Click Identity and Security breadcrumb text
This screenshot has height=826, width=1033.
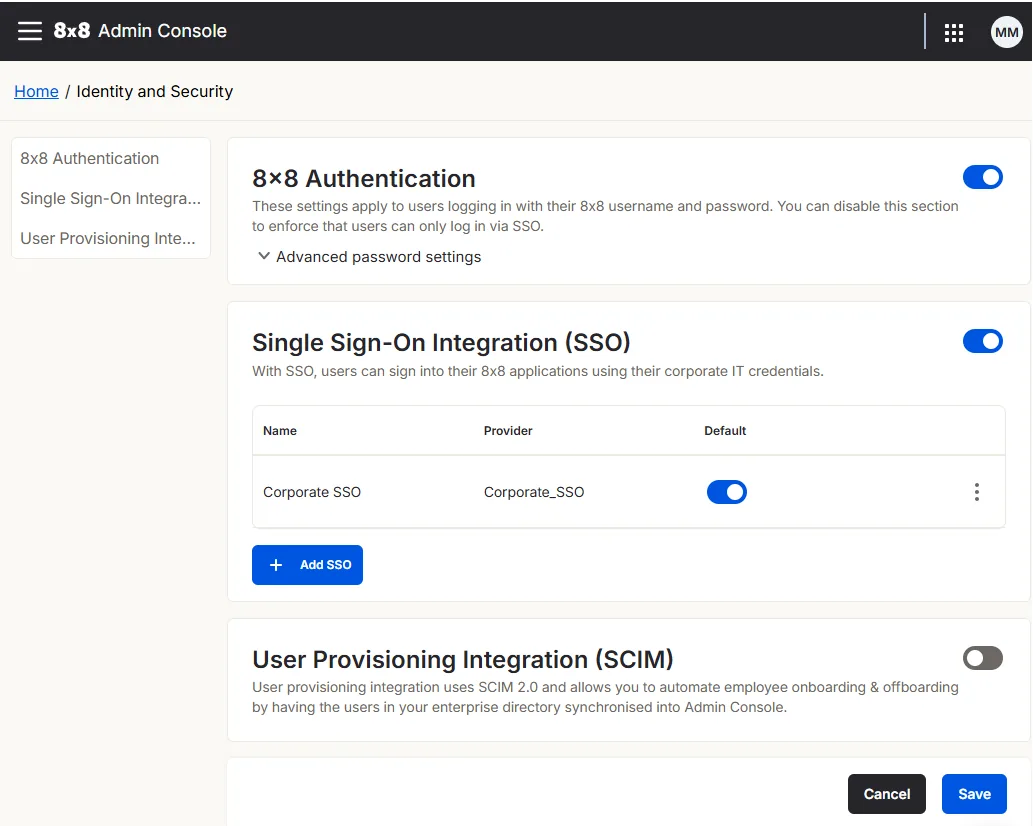[x=155, y=92]
